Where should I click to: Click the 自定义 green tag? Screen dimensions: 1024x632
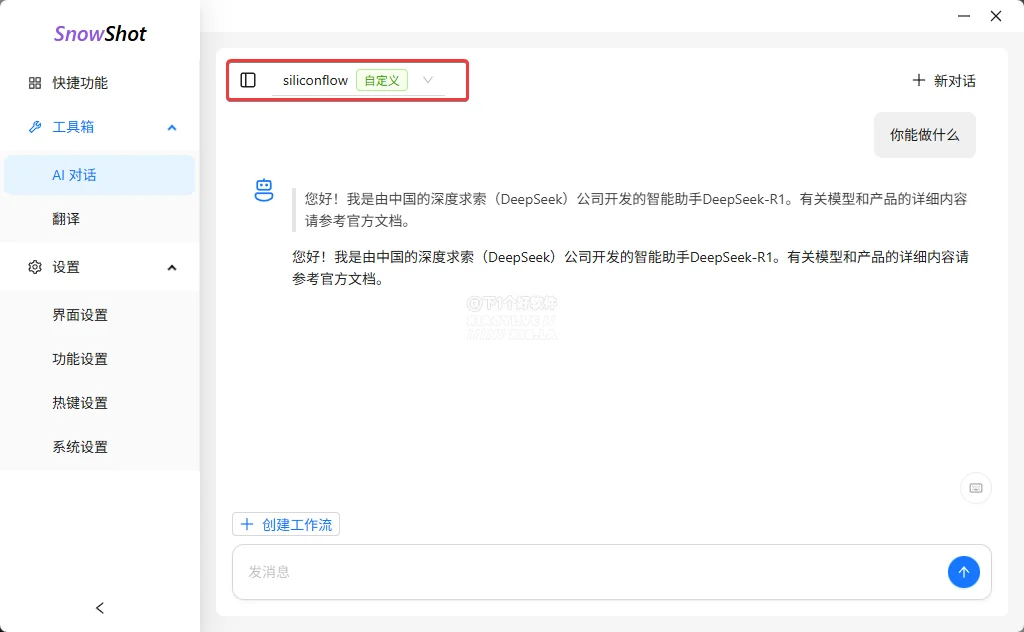coord(382,80)
